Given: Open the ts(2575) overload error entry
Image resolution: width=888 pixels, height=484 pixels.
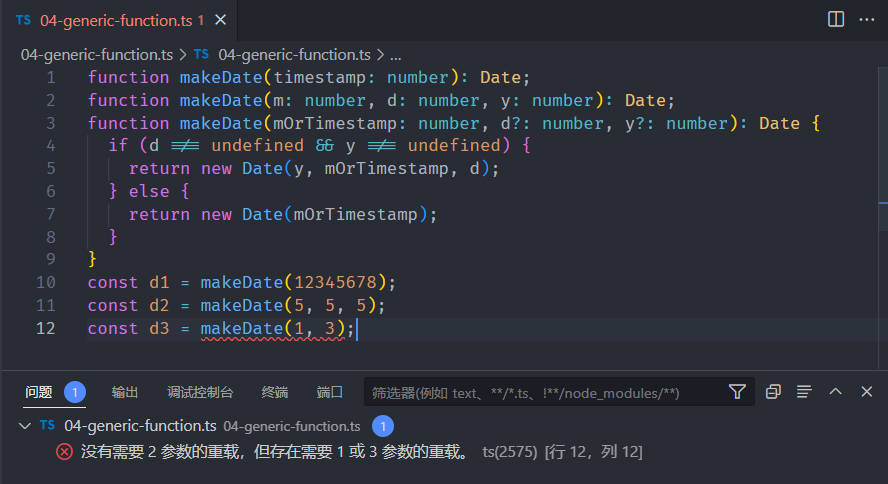Looking at the screenshot, I should (444, 452).
